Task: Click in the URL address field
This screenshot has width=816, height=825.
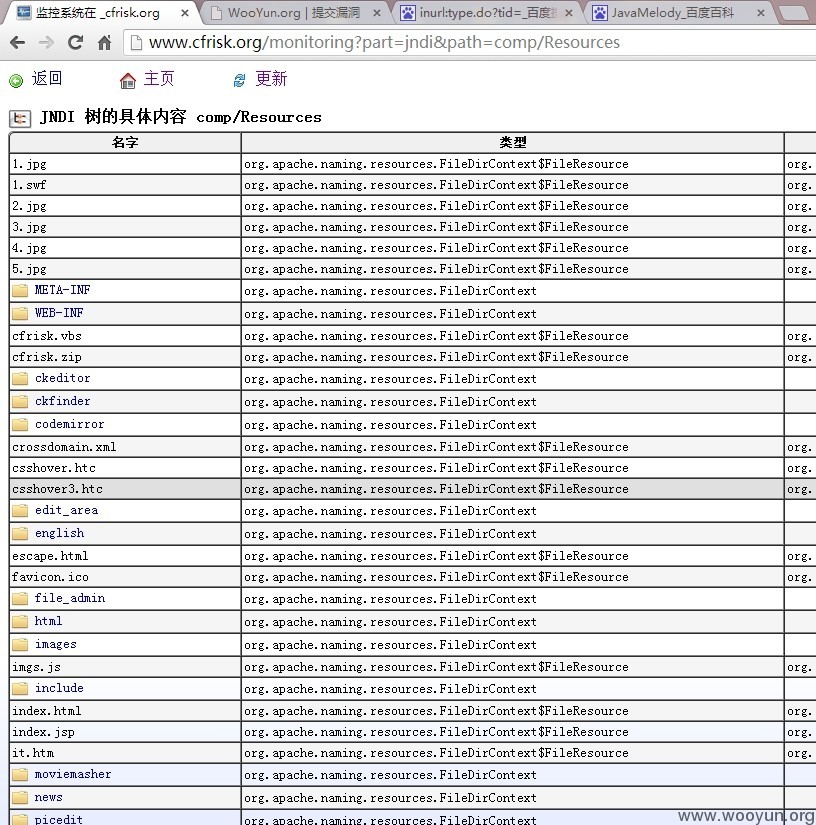Action: pyautogui.click(x=470, y=43)
